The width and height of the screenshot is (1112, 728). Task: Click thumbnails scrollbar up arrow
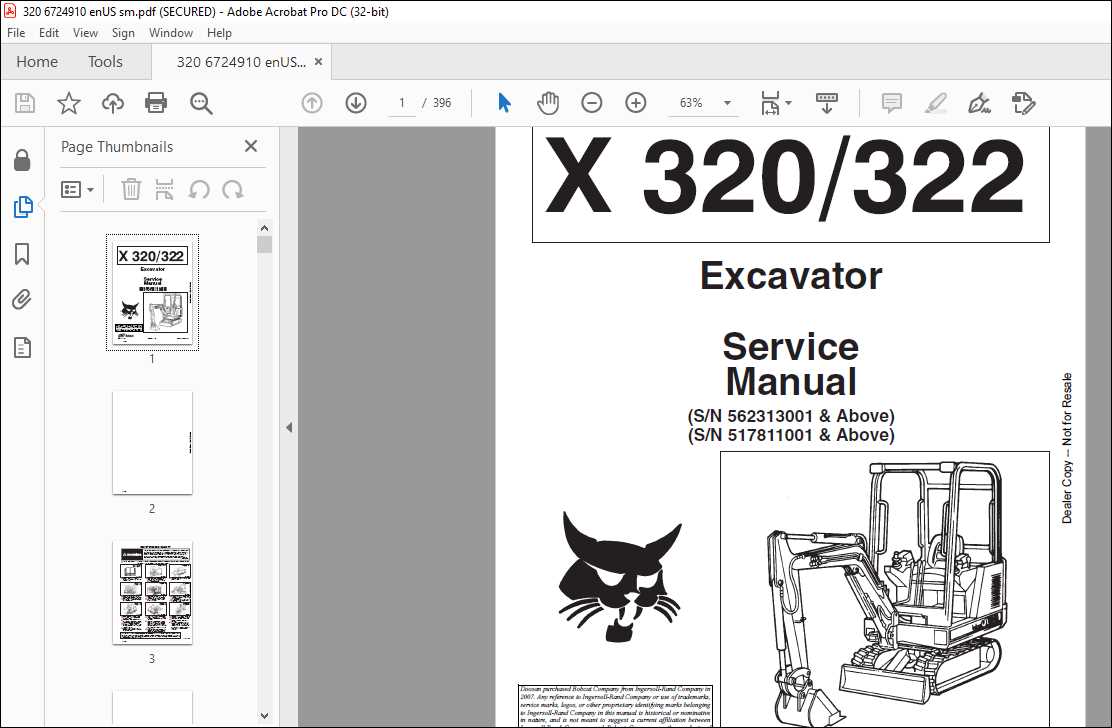(265, 228)
